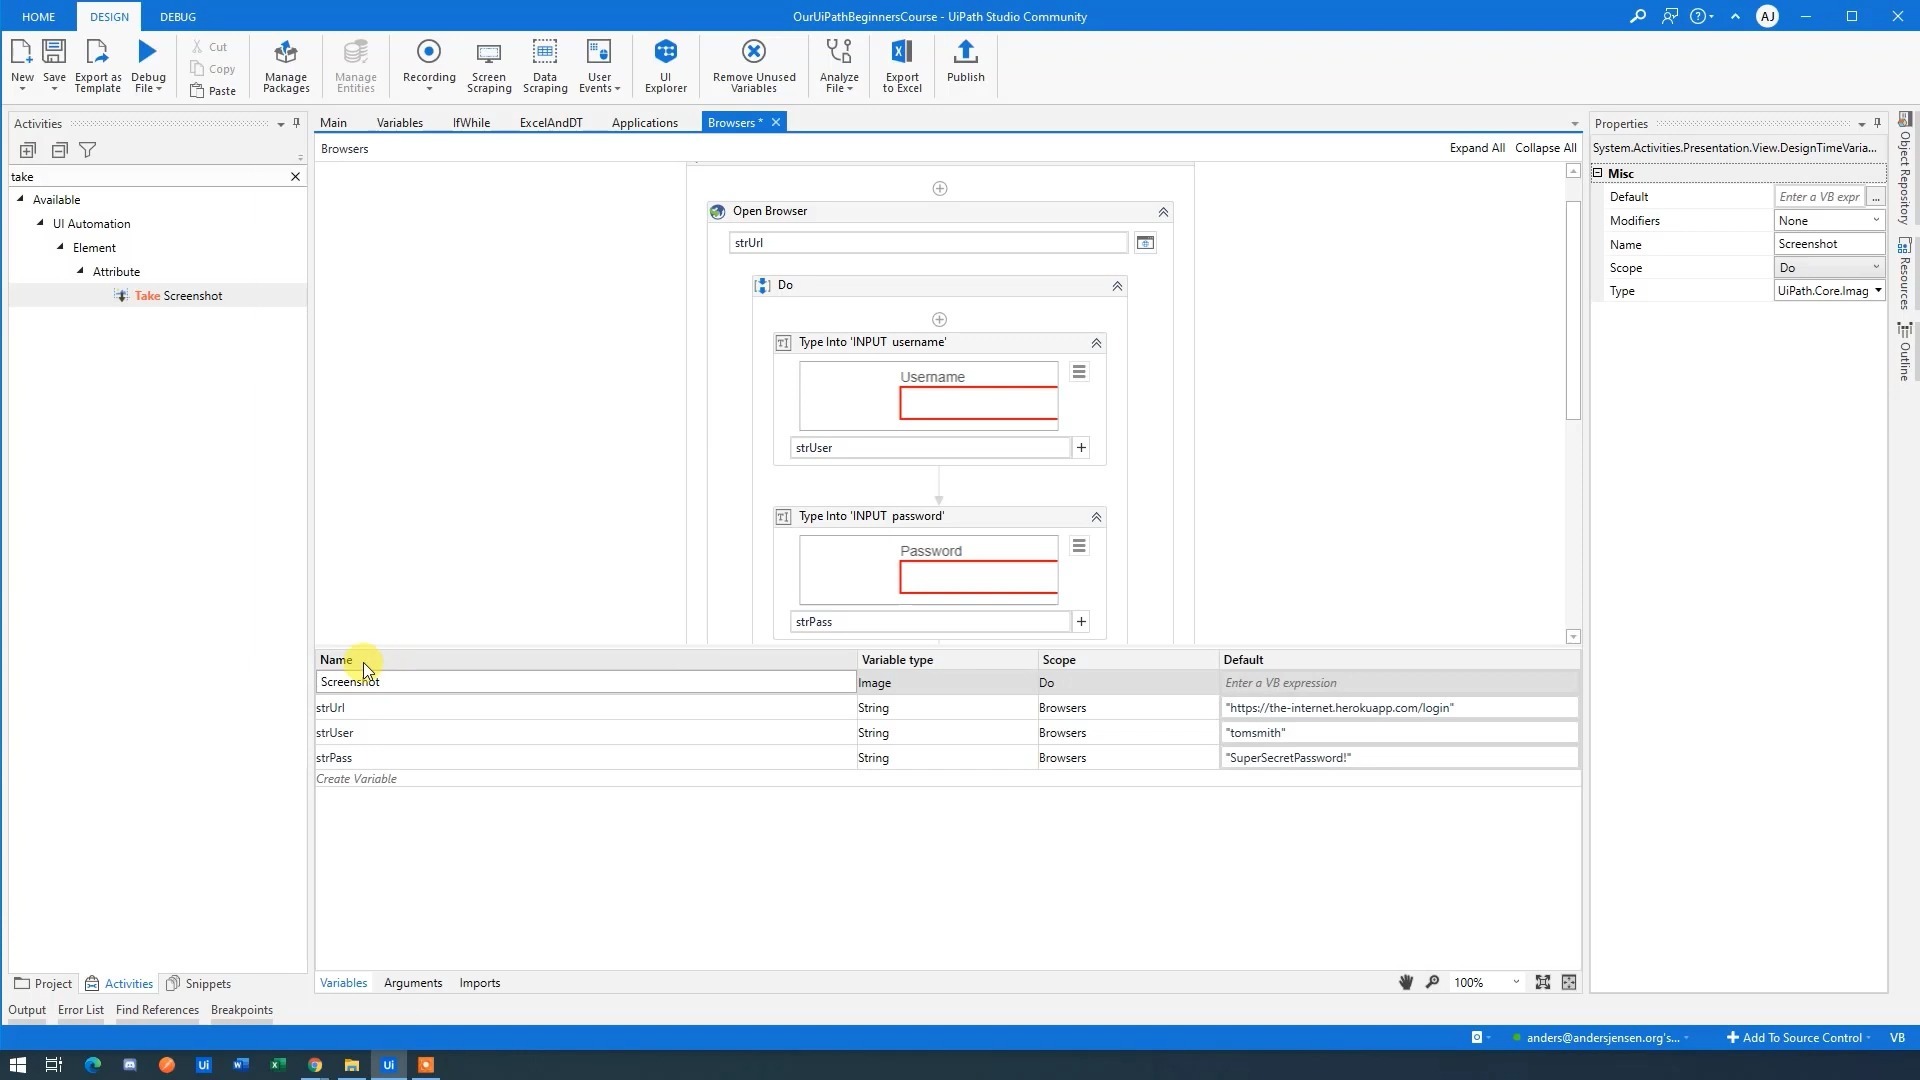This screenshot has height=1080, width=1920.
Task: Open the Output panel
Action: click(28, 1010)
